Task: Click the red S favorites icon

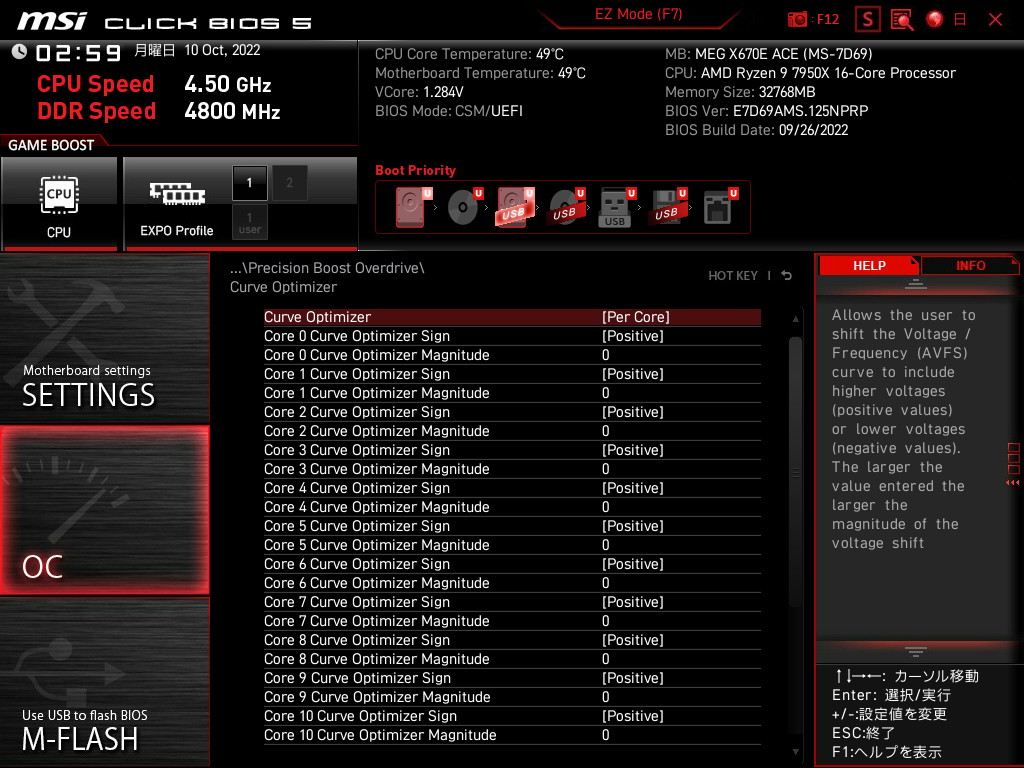Action: pos(867,20)
